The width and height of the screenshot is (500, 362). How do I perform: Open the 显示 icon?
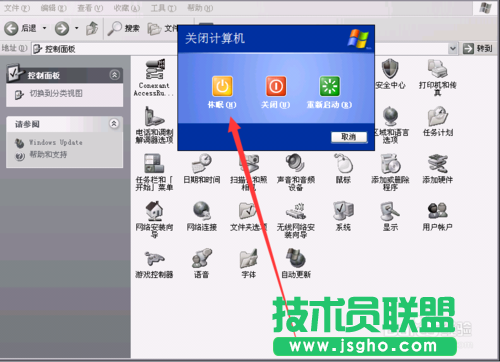390,216
